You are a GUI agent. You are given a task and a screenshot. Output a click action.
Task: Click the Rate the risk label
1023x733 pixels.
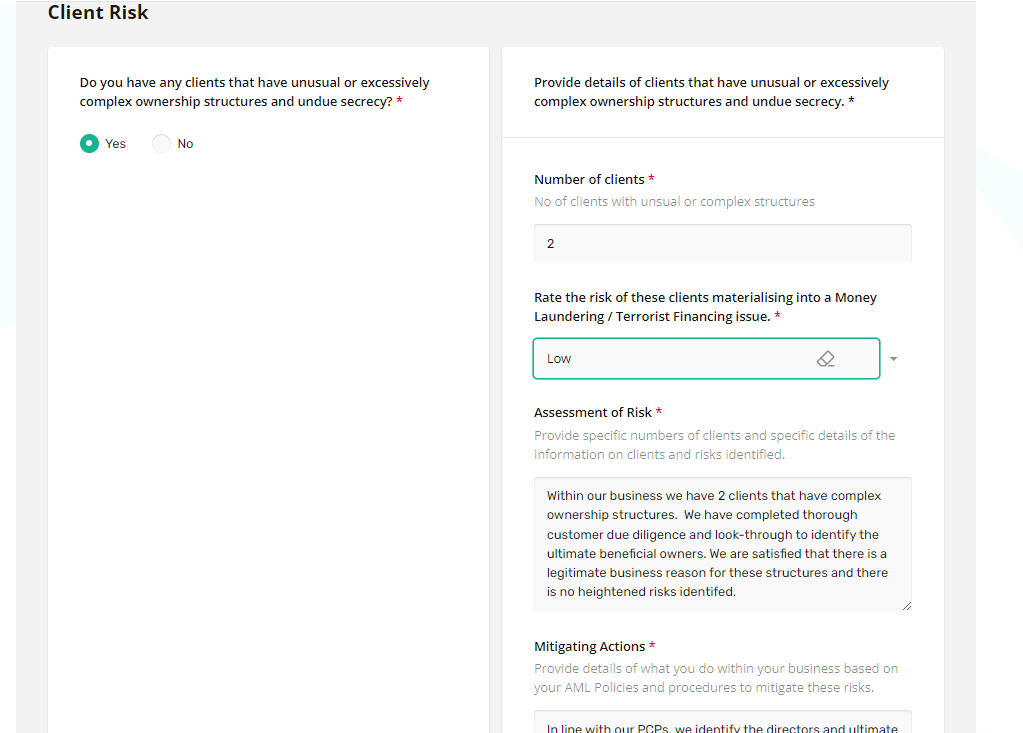coord(705,306)
